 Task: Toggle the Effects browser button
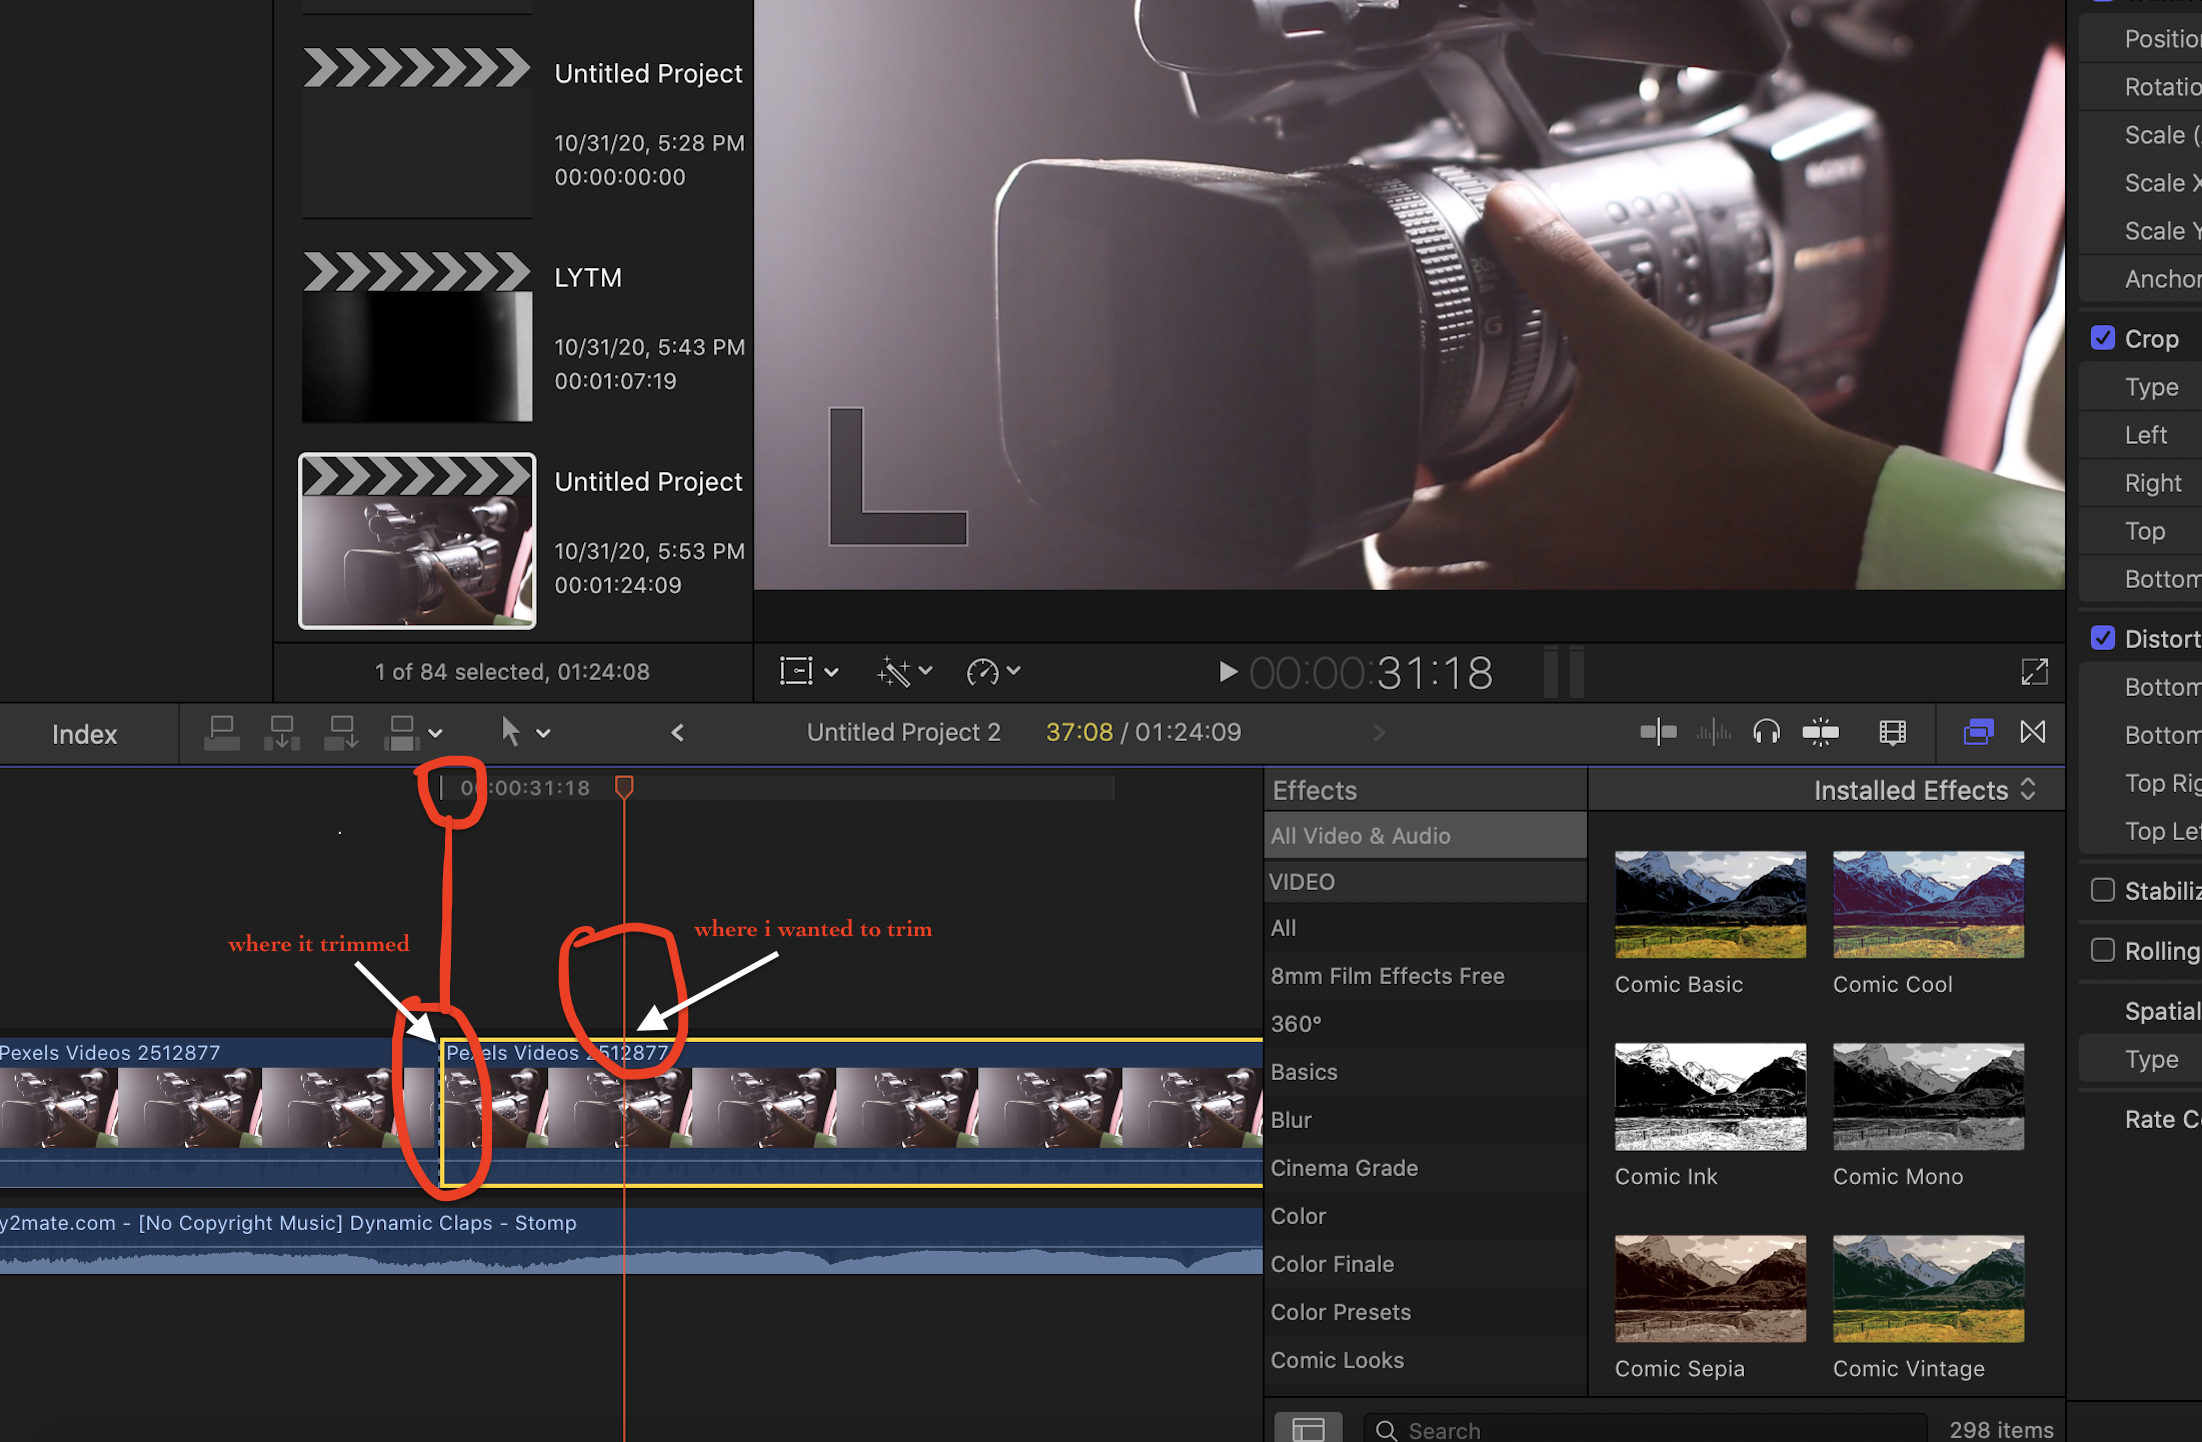click(1977, 733)
